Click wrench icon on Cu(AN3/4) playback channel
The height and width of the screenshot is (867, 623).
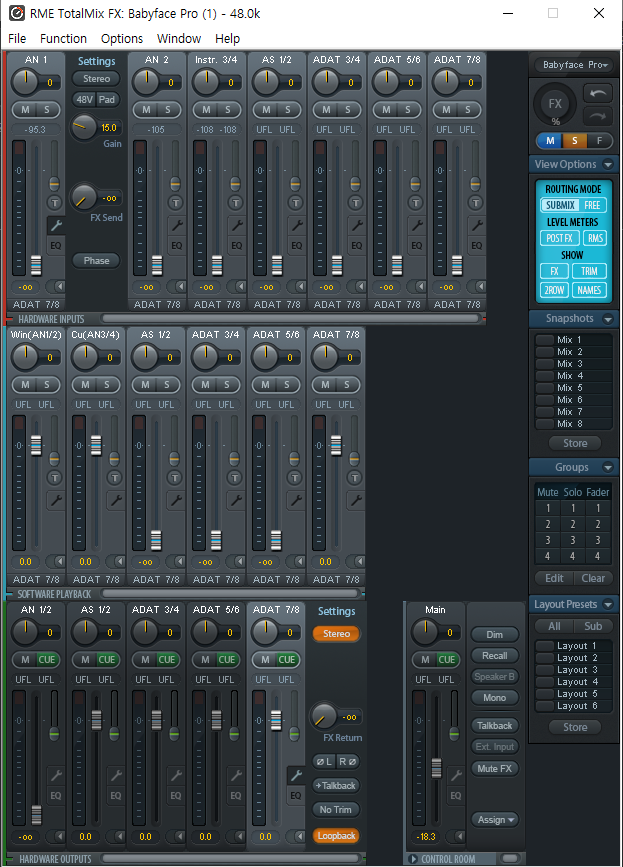coord(115,500)
